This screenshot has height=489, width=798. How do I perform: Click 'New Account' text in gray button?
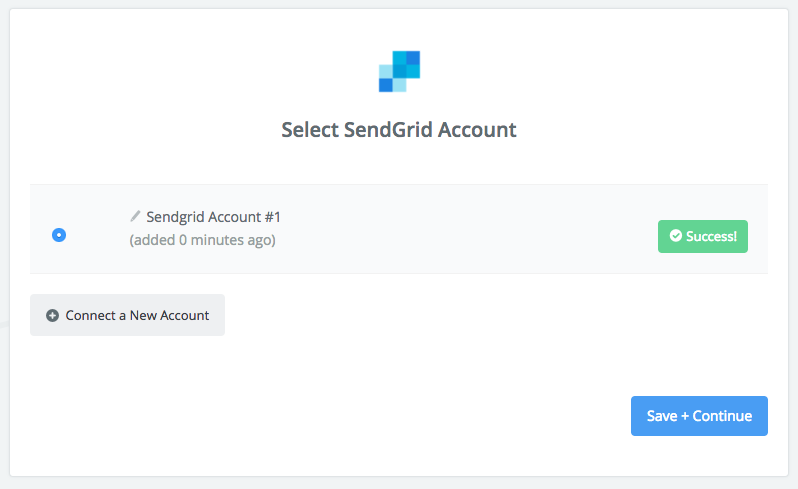tap(169, 315)
